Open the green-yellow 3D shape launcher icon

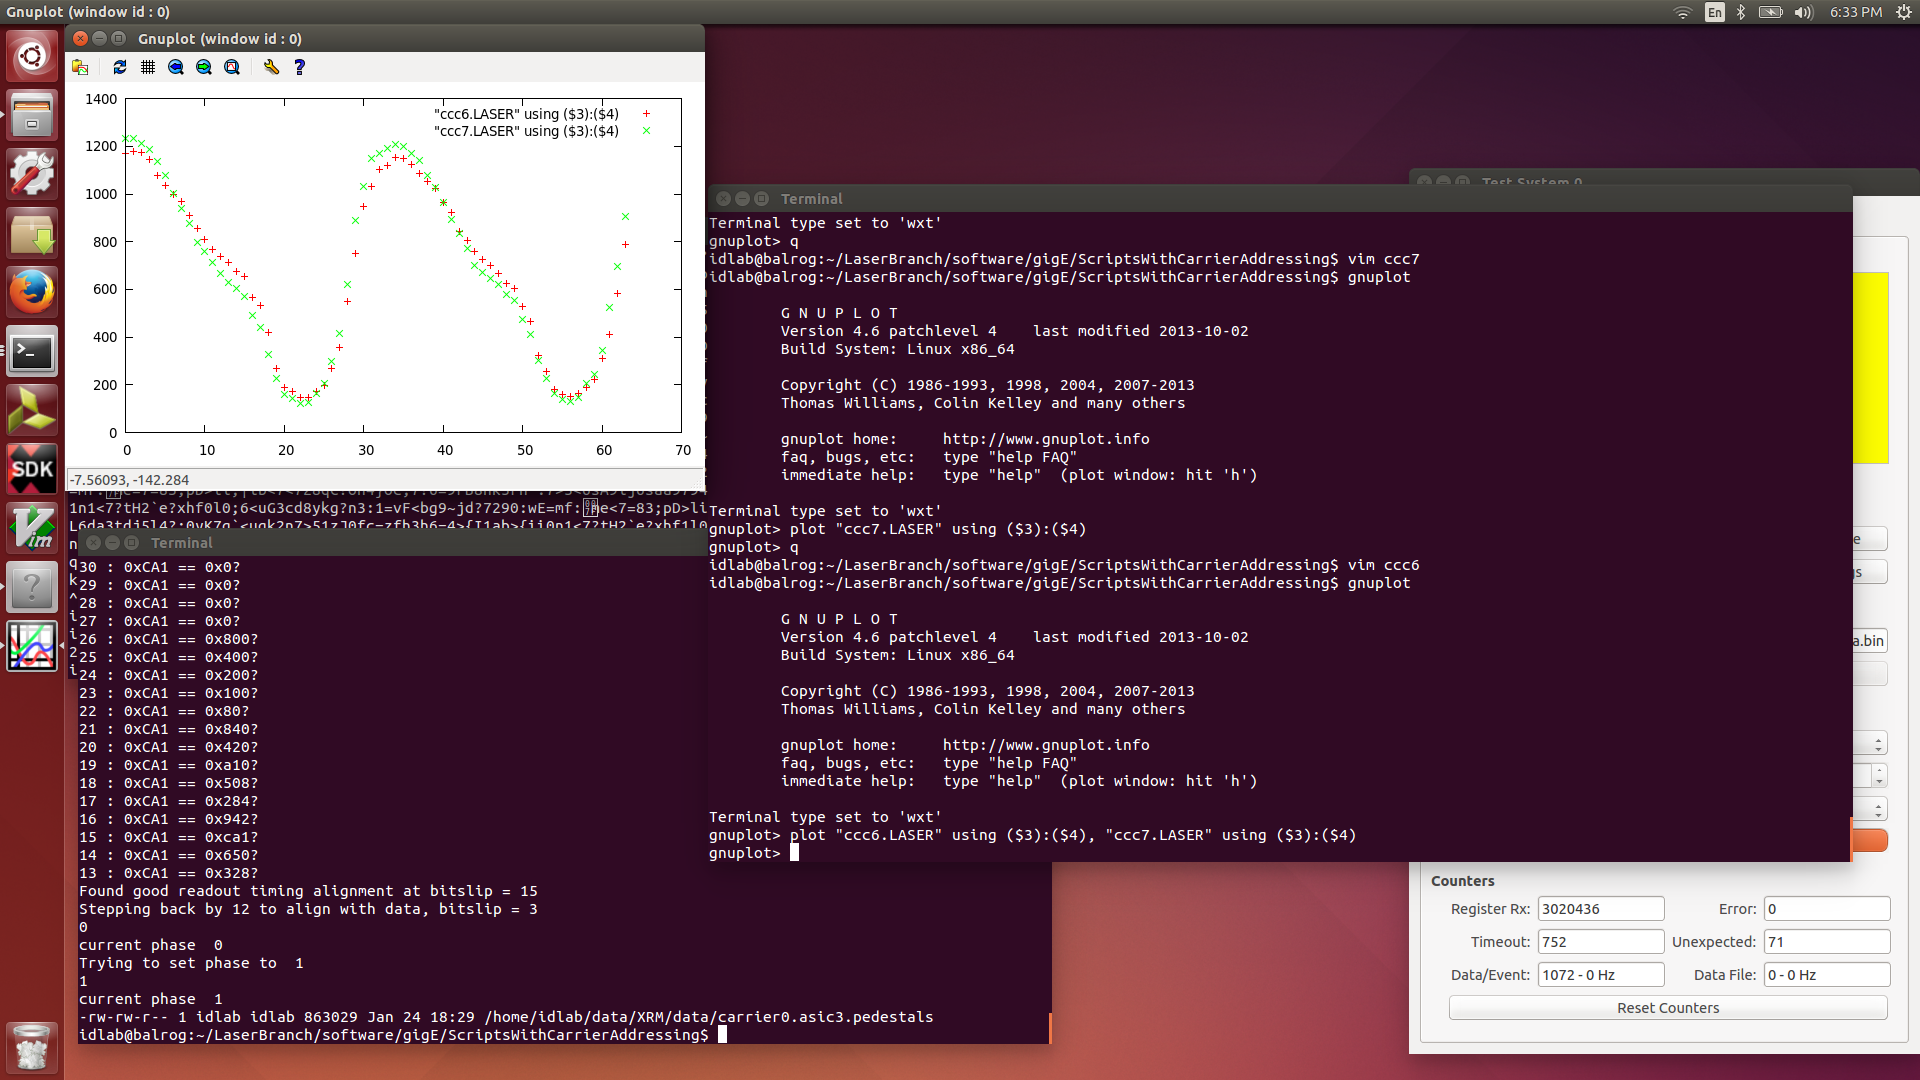(x=32, y=411)
